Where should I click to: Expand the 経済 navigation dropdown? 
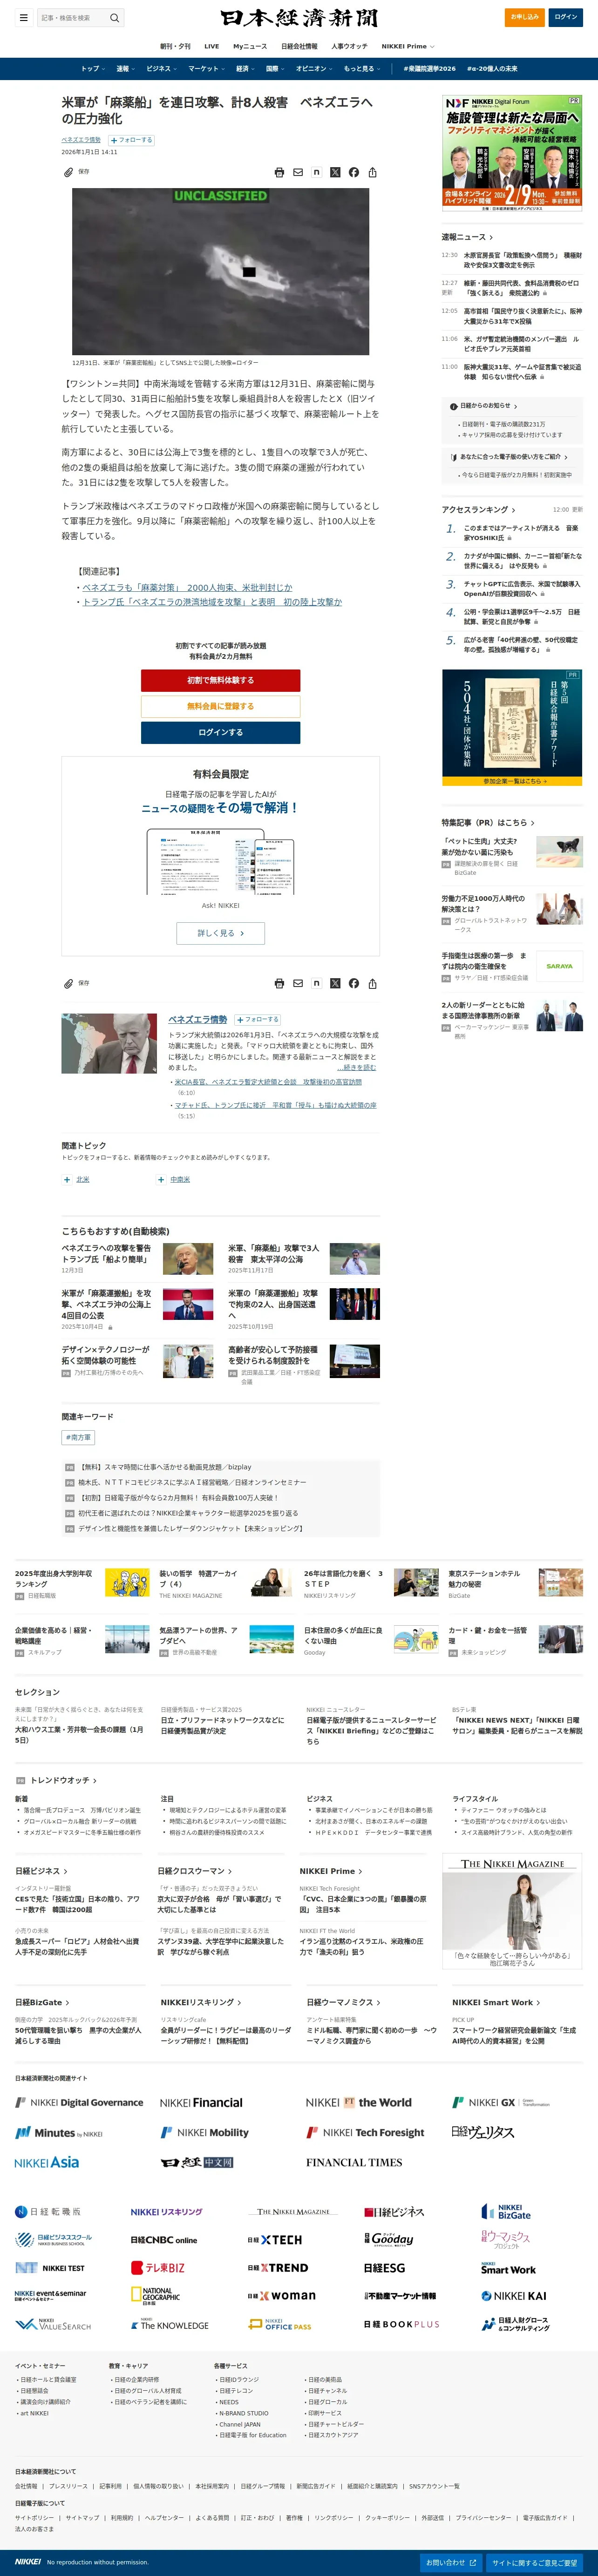click(x=245, y=69)
